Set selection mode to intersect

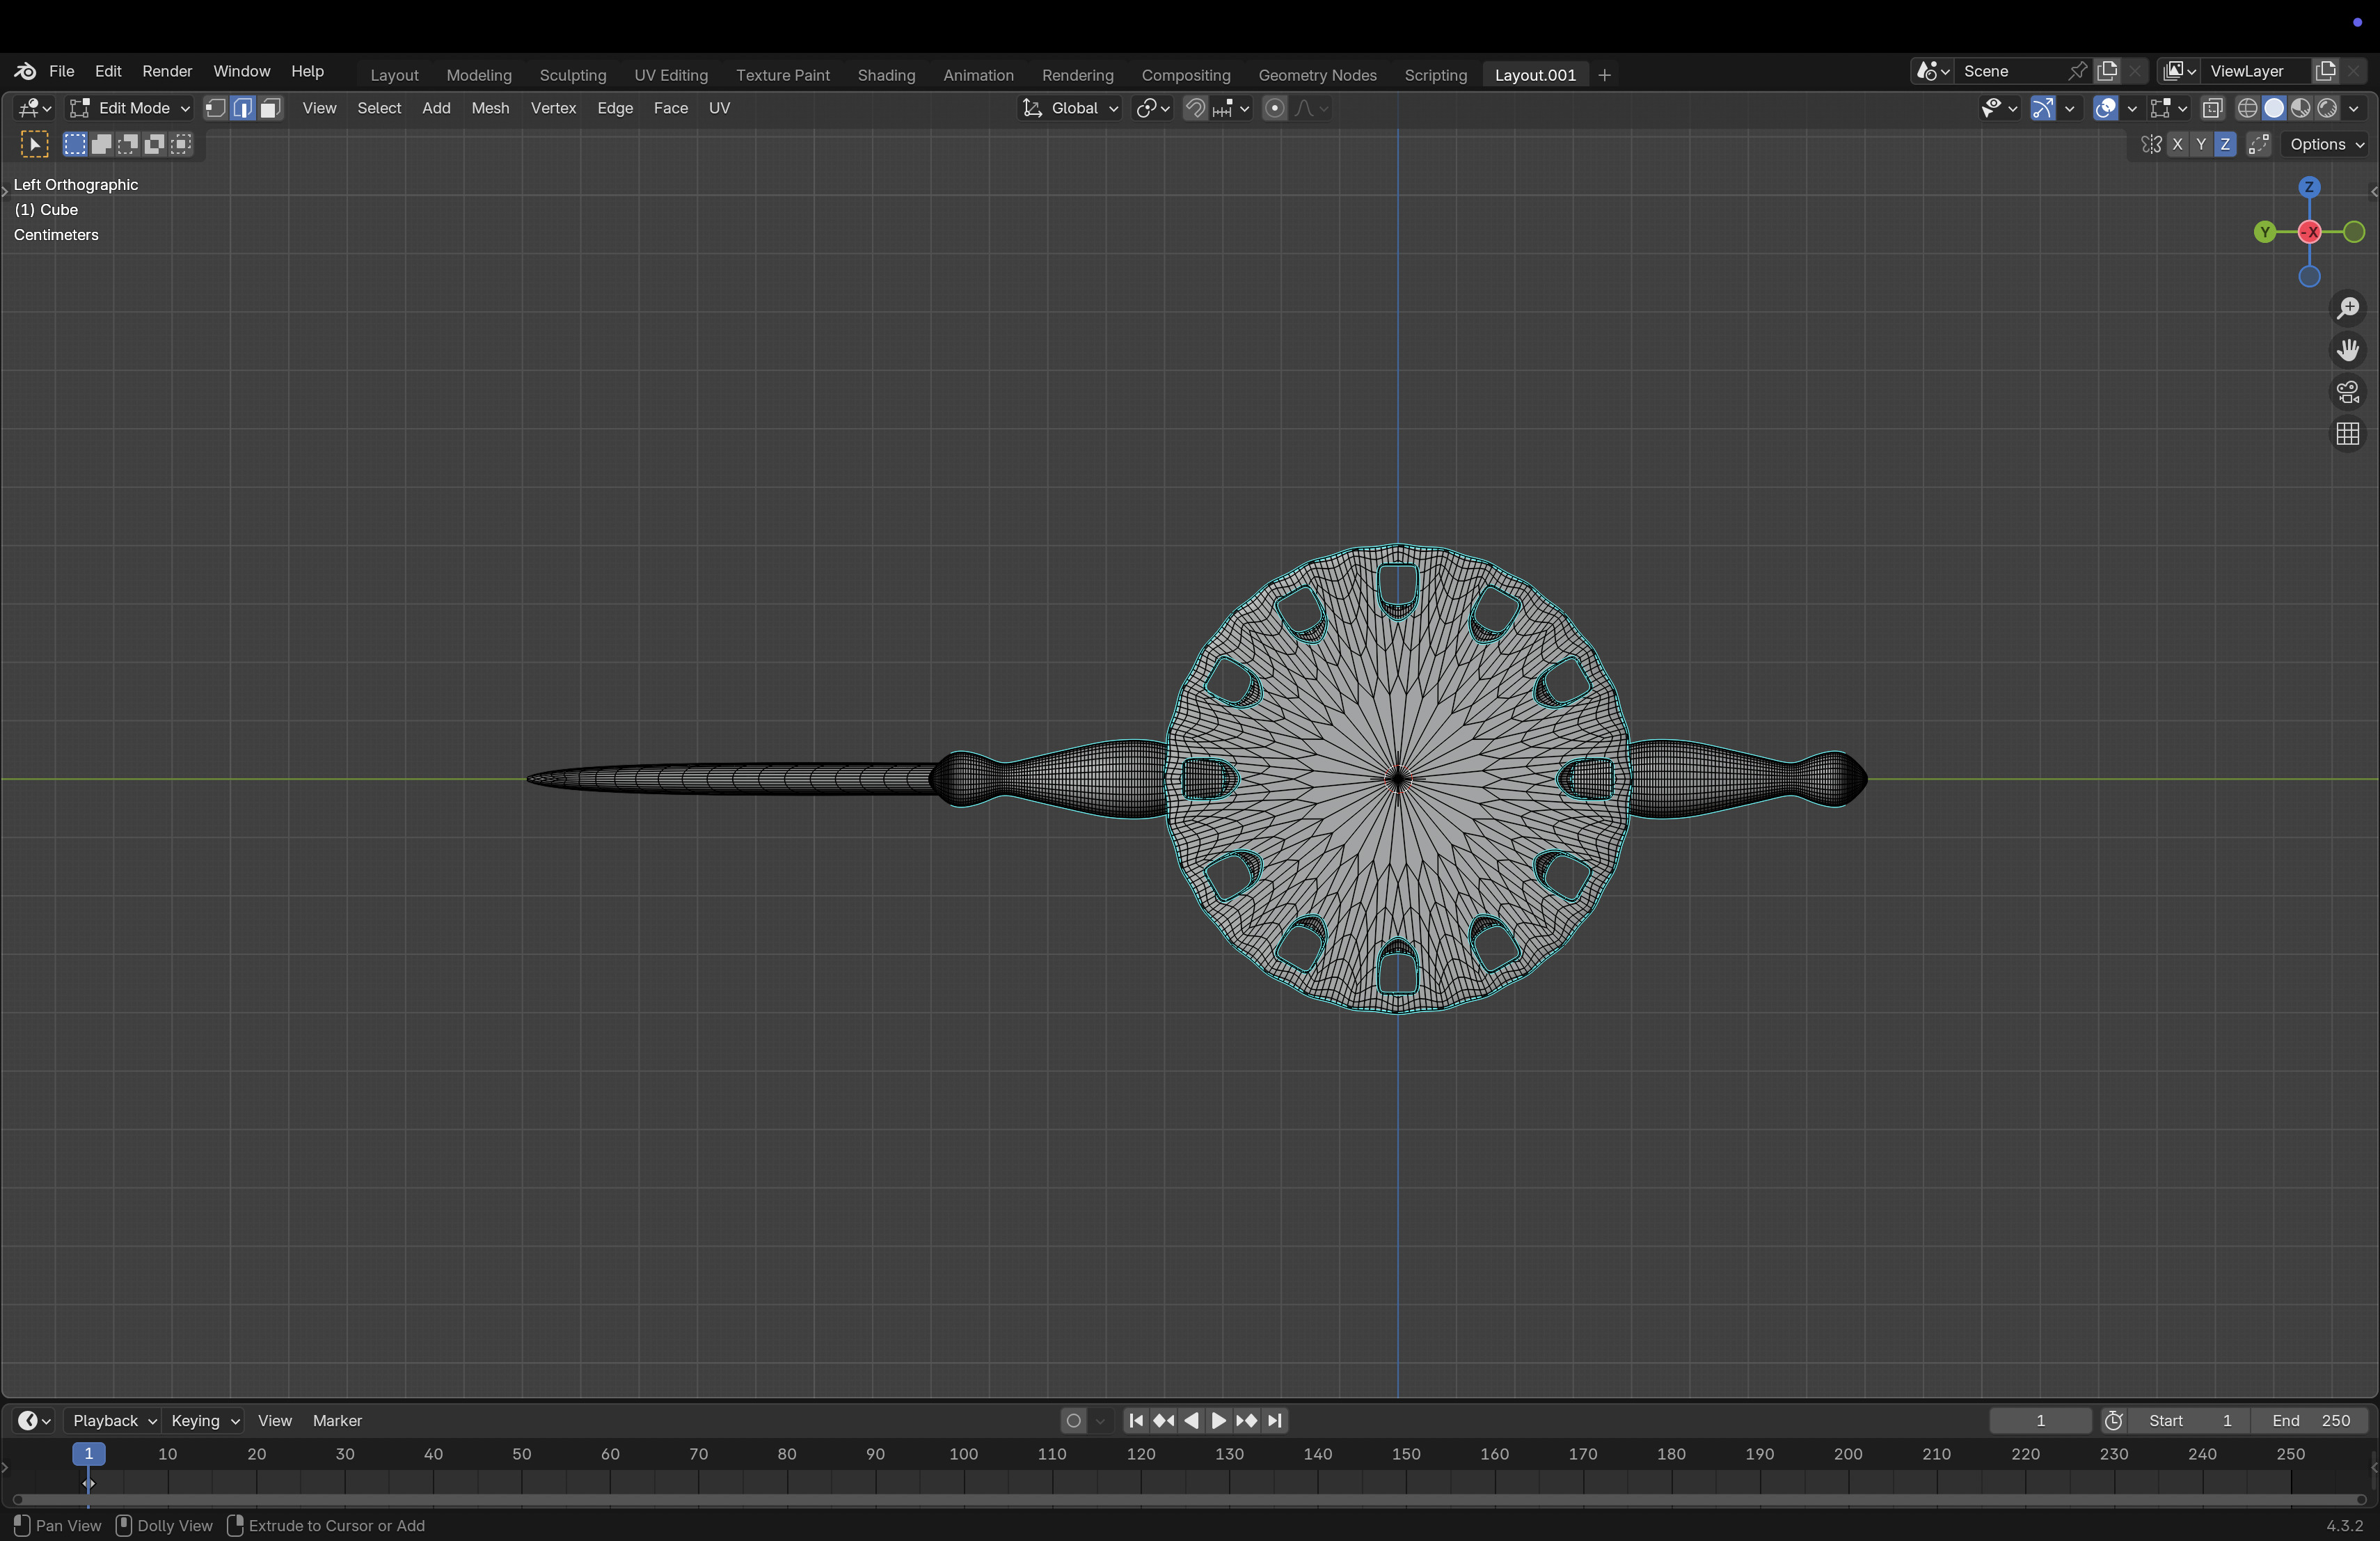pyautogui.click(x=181, y=145)
